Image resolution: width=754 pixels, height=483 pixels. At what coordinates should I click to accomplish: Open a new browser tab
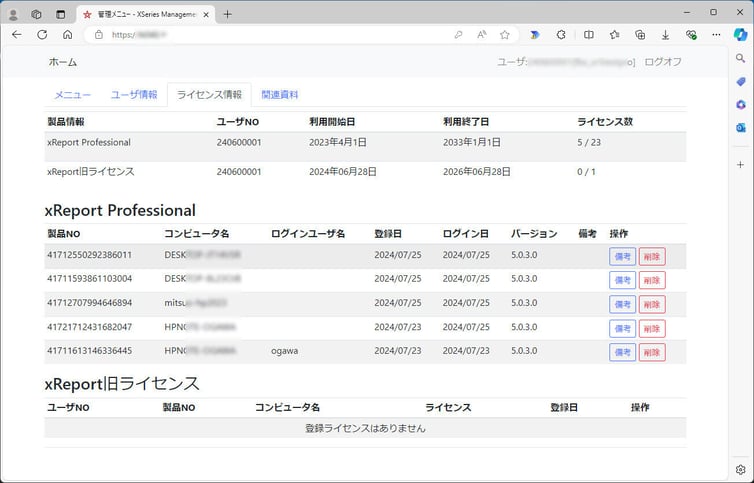227,15
